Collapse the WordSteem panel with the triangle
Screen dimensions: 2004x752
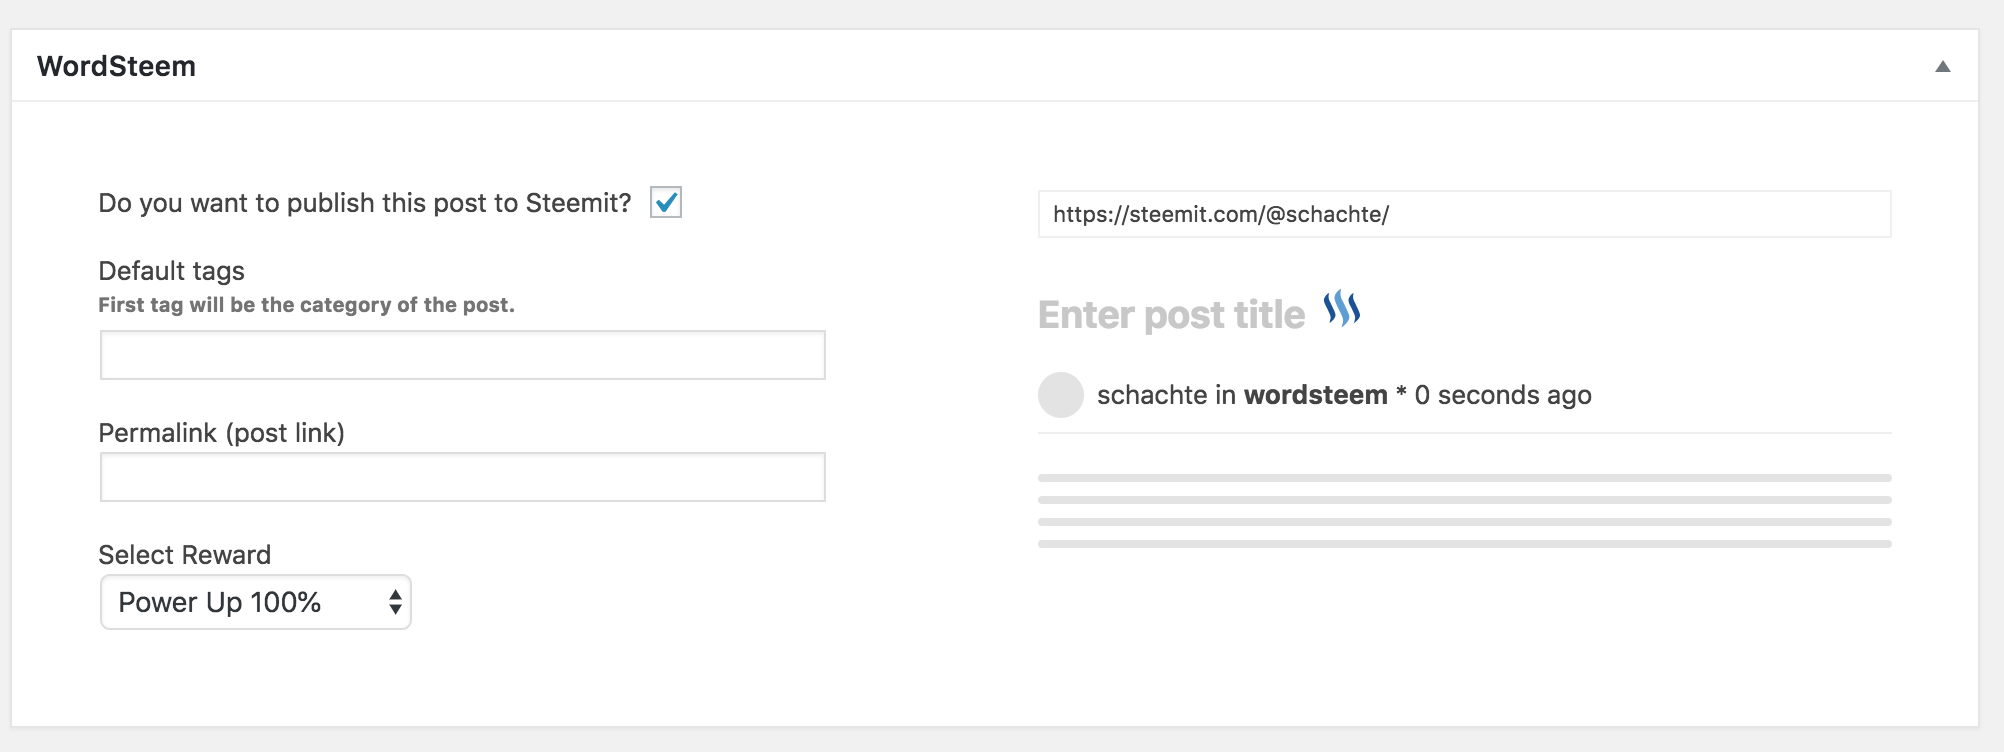(x=1942, y=67)
